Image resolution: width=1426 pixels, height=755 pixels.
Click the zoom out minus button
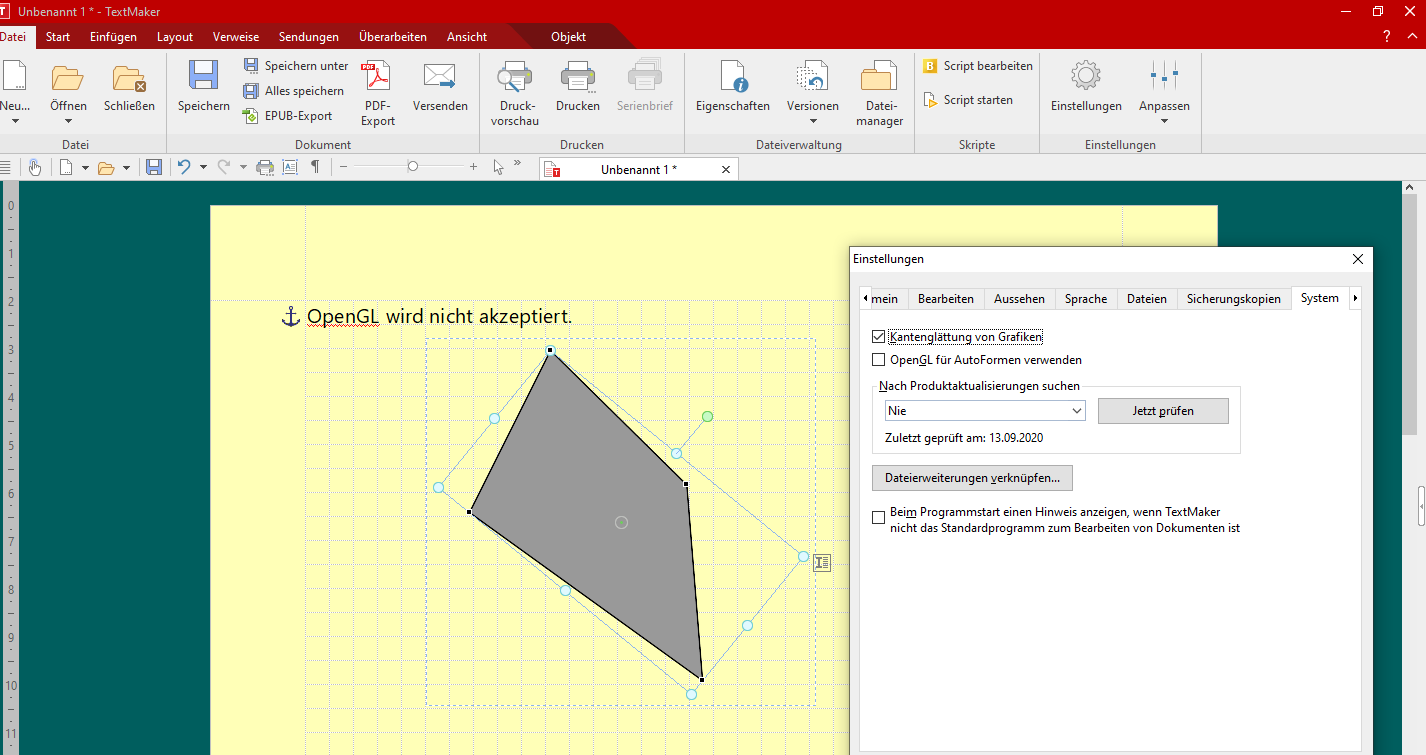(x=343, y=167)
